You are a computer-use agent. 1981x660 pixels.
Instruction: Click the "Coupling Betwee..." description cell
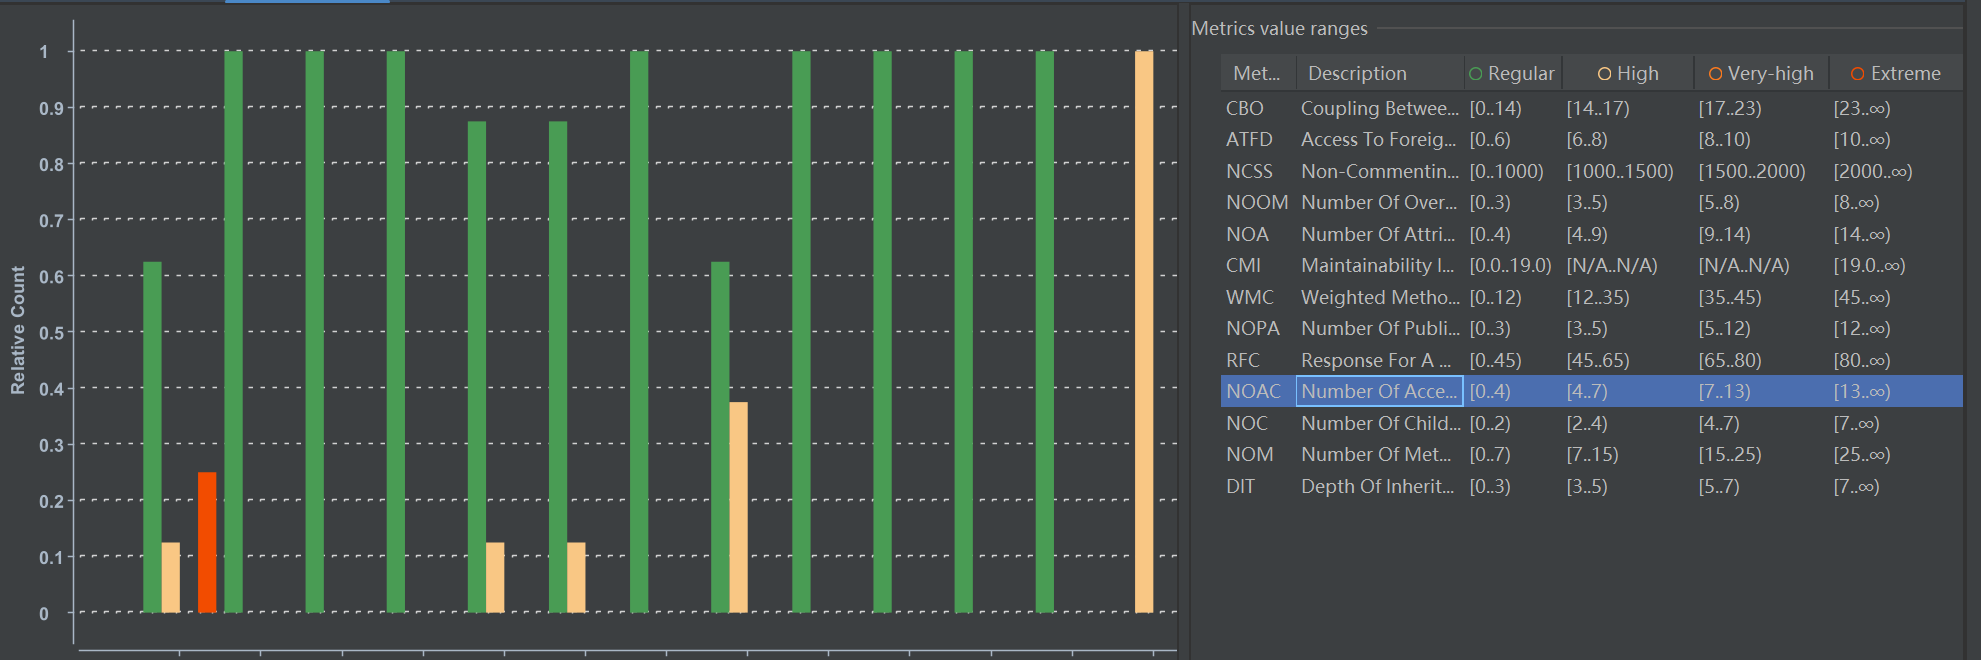click(x=1379, y=108)
